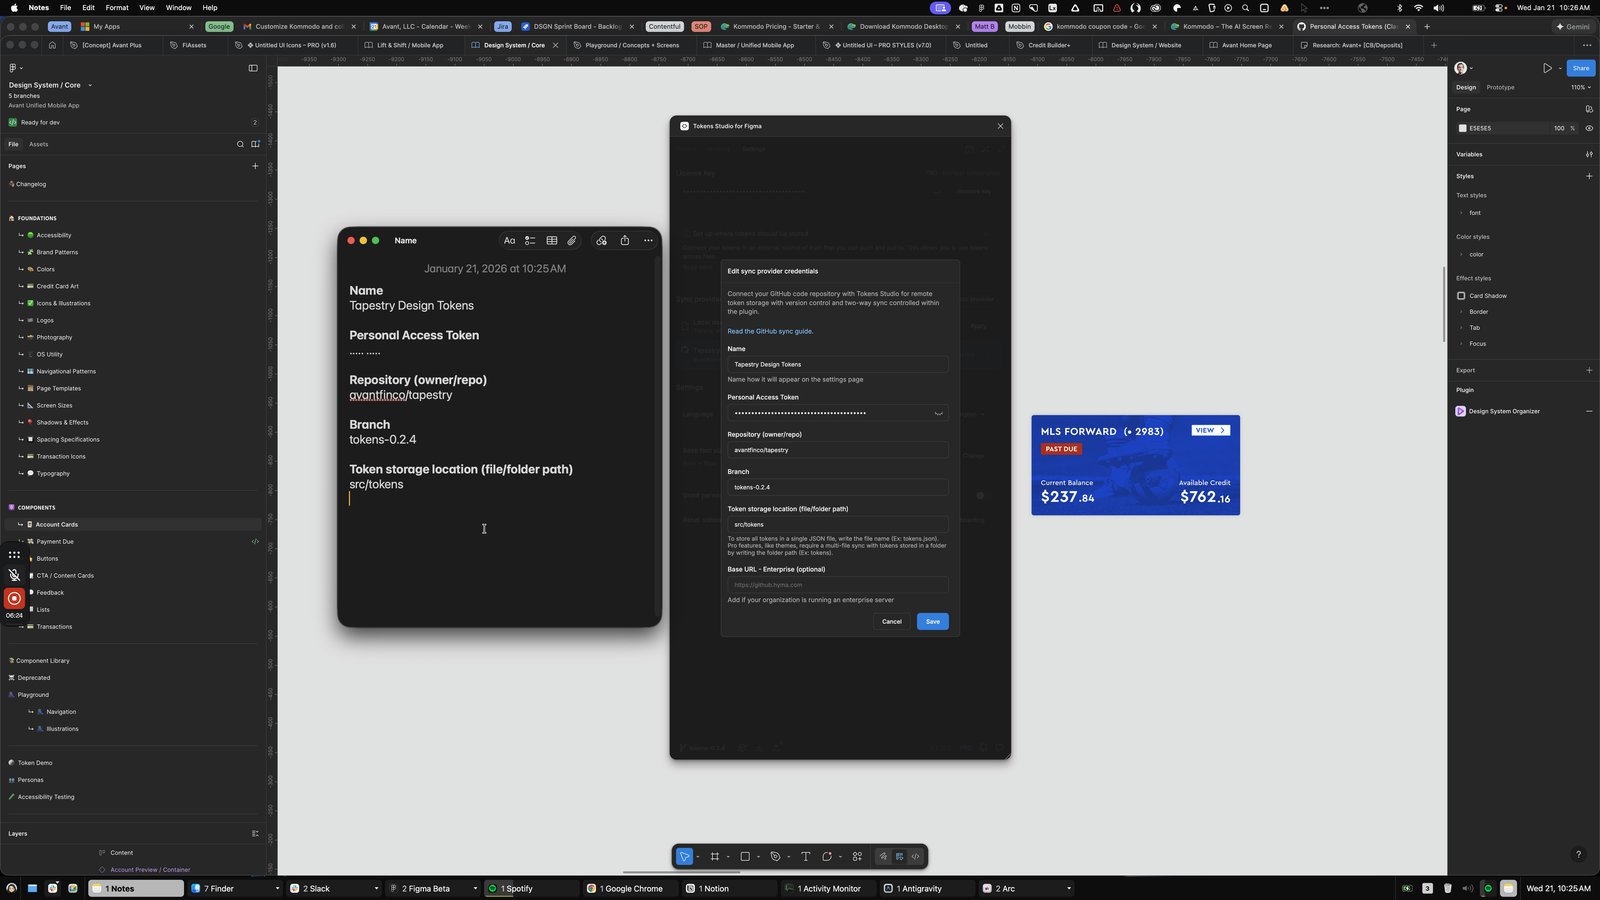1600x900 pixels.
Task: Expand the Design System / Core file dropdown
Action: (x=90, y=85)
